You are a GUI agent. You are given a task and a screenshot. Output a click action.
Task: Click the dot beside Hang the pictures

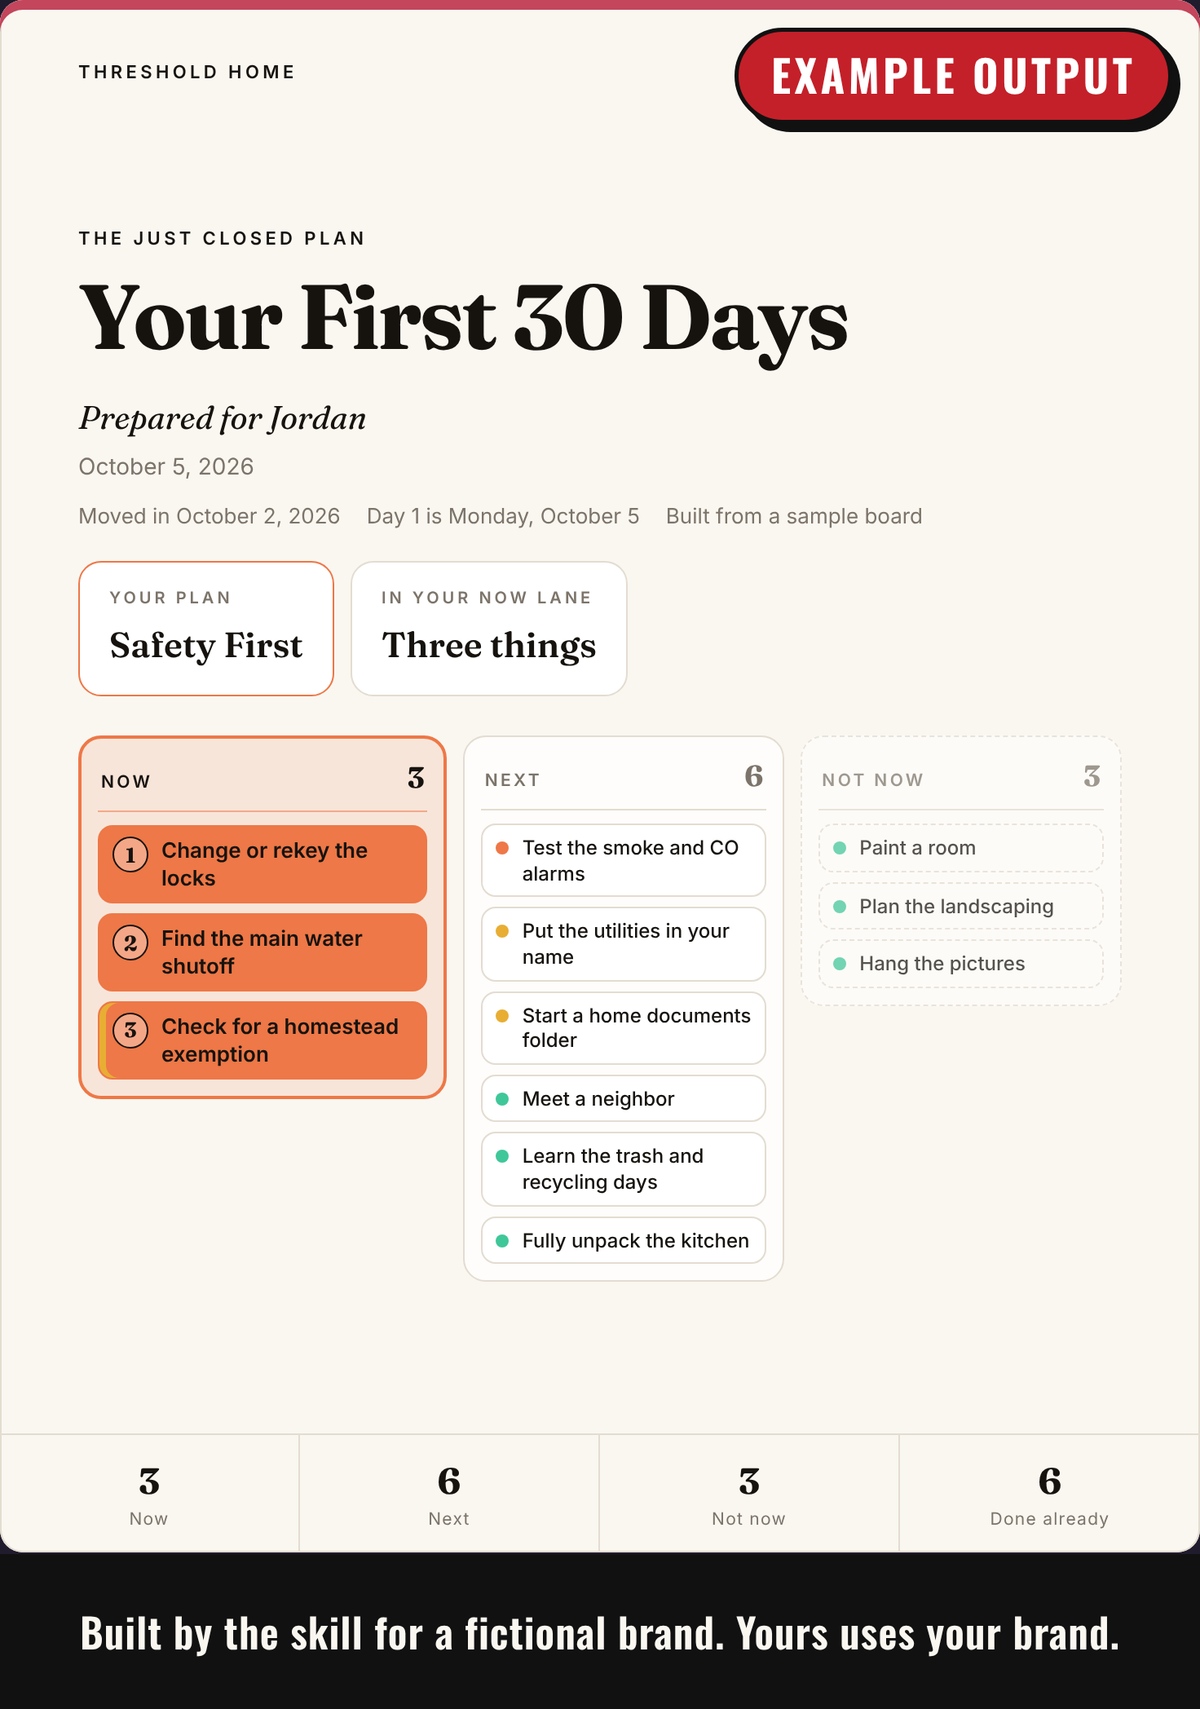coord(840,964)
